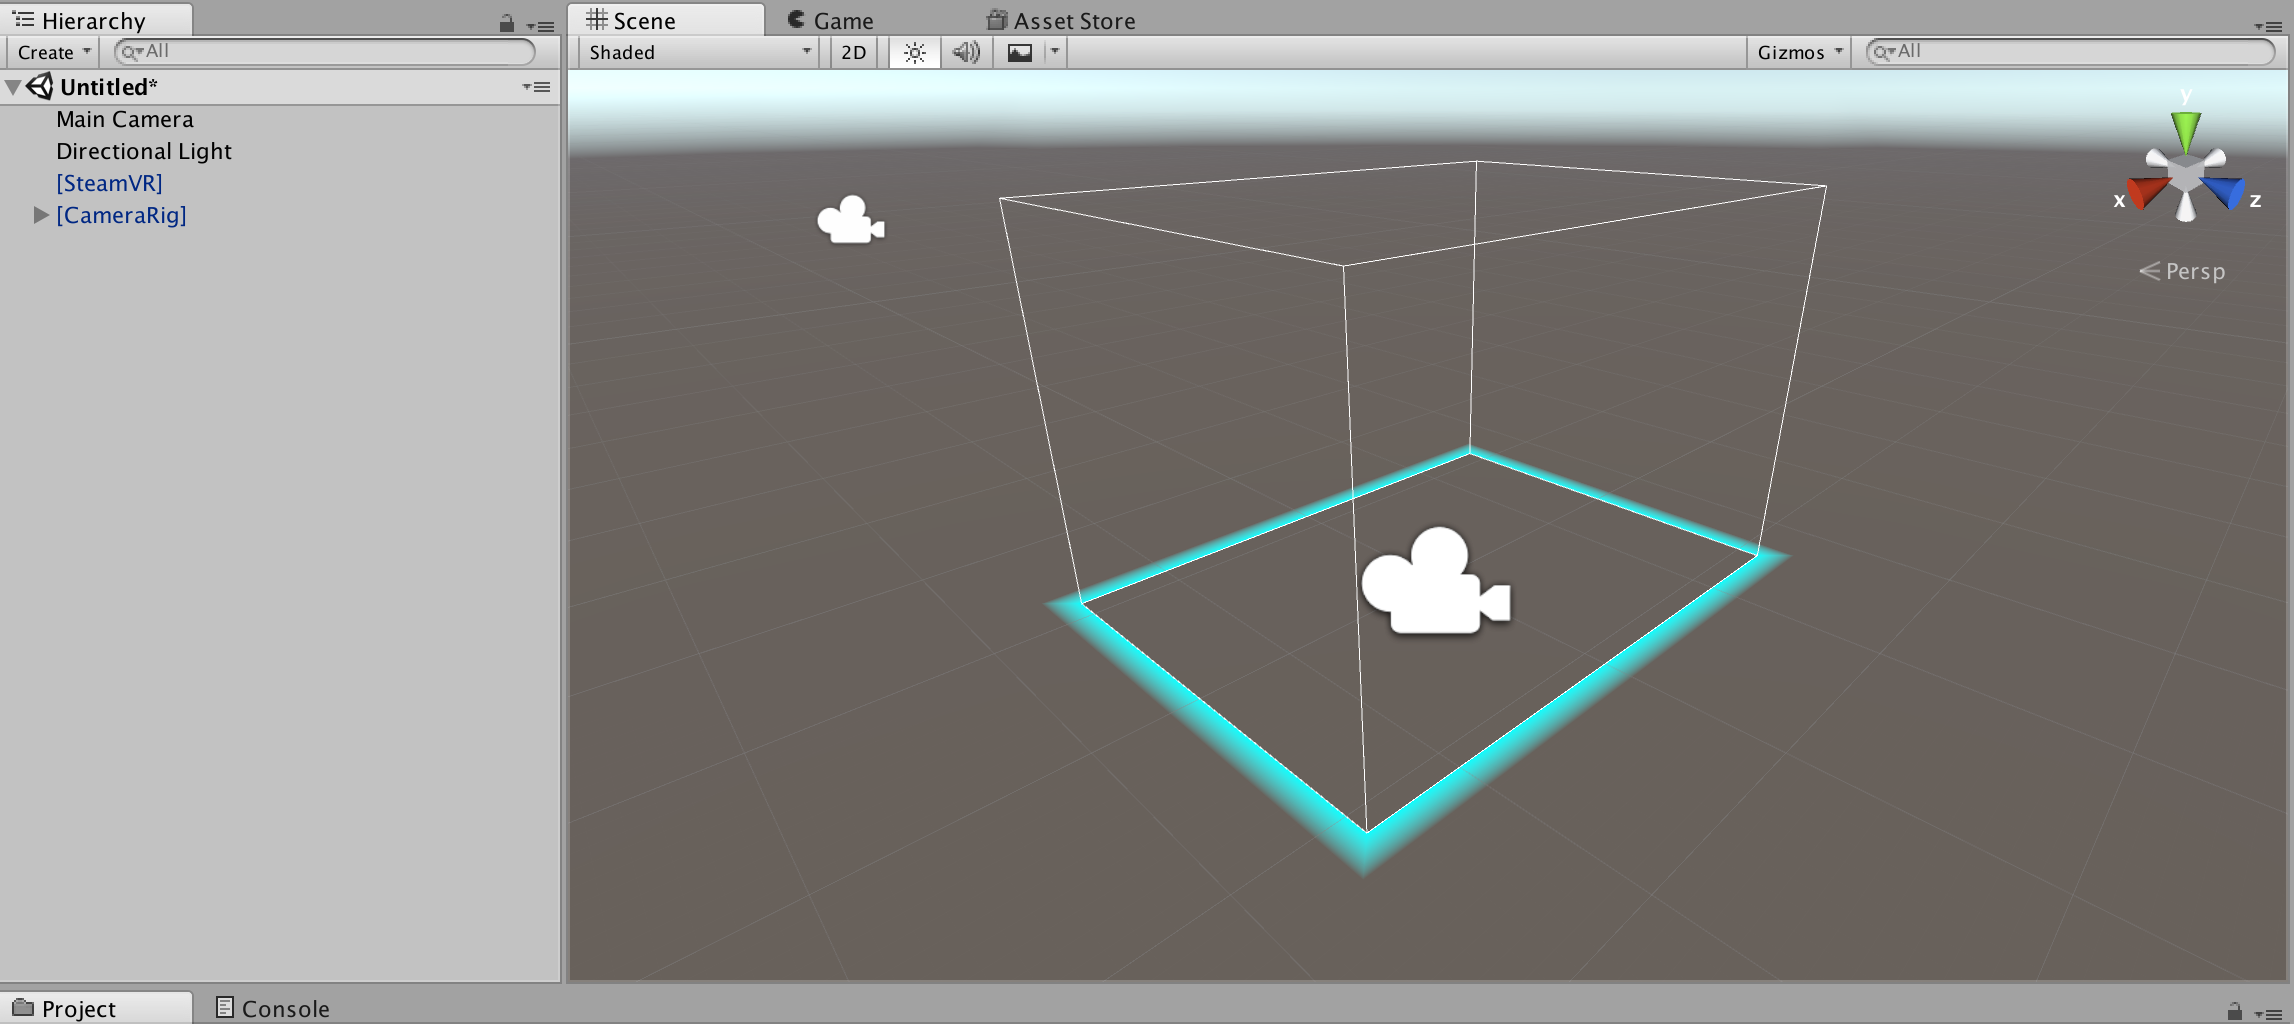Select the large camera gizmo in play area
The width and height of the screenshot is (2294, 1024).
[x=1436, y=581]
